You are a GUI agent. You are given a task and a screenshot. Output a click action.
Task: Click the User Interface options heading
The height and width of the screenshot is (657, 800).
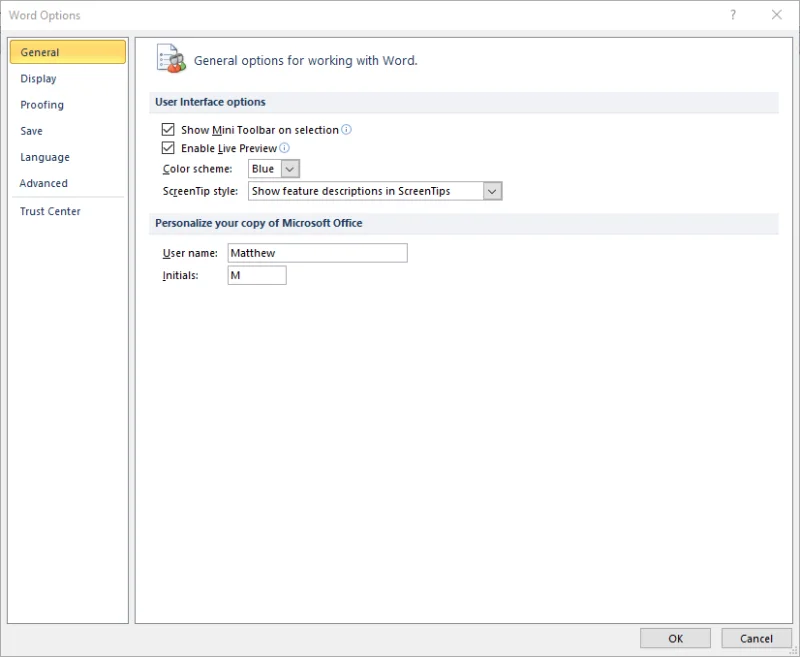(x=210, y=102)
